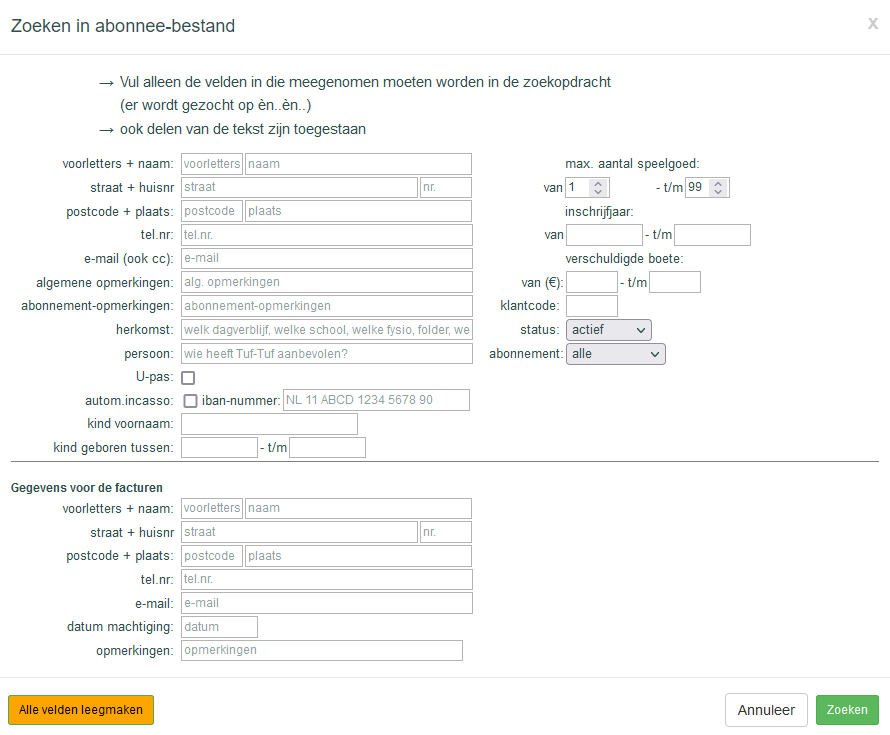This screenshot has width=890, height=735.
Task: Focus the invoice voorletters field
Action: point(212,509)
